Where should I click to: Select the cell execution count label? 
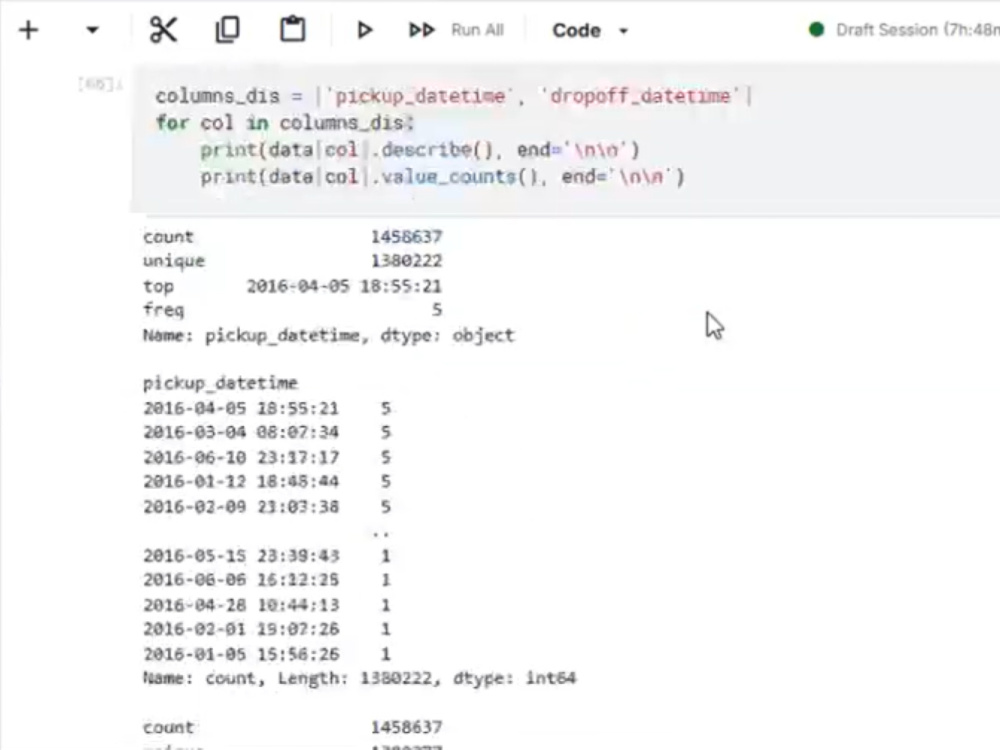99,84
